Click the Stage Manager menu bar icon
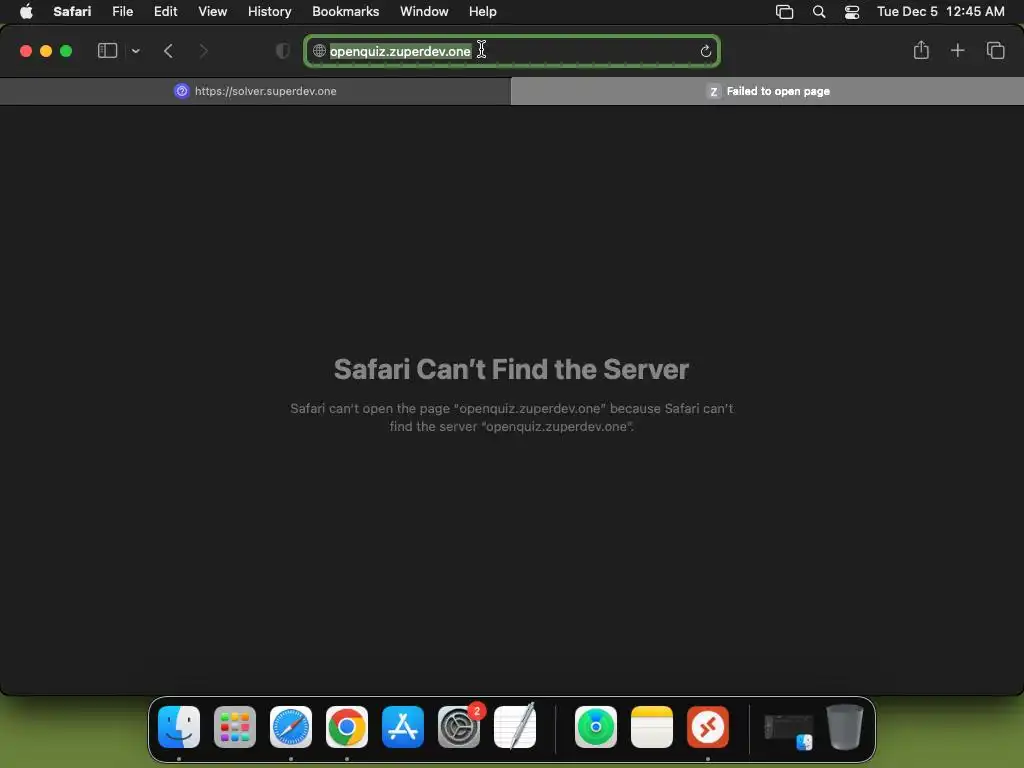 point(784,12)
